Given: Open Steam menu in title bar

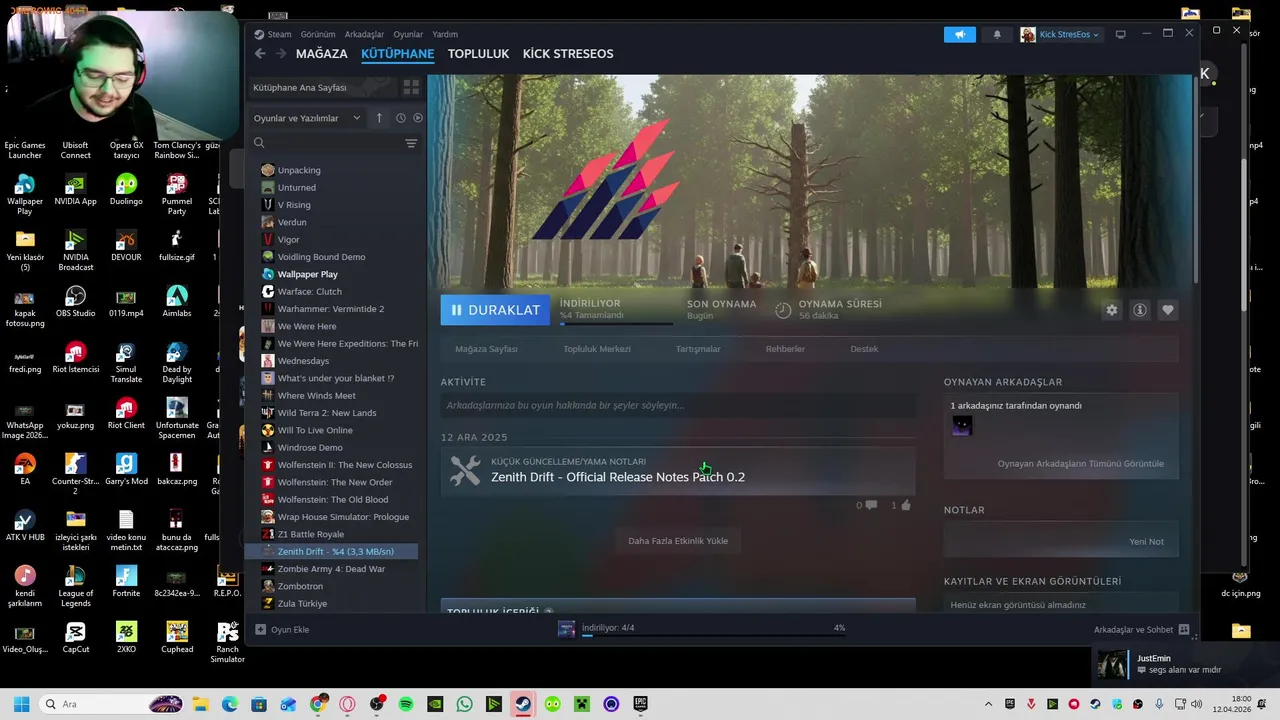Looking at the screenshot, I should (279, 34).
